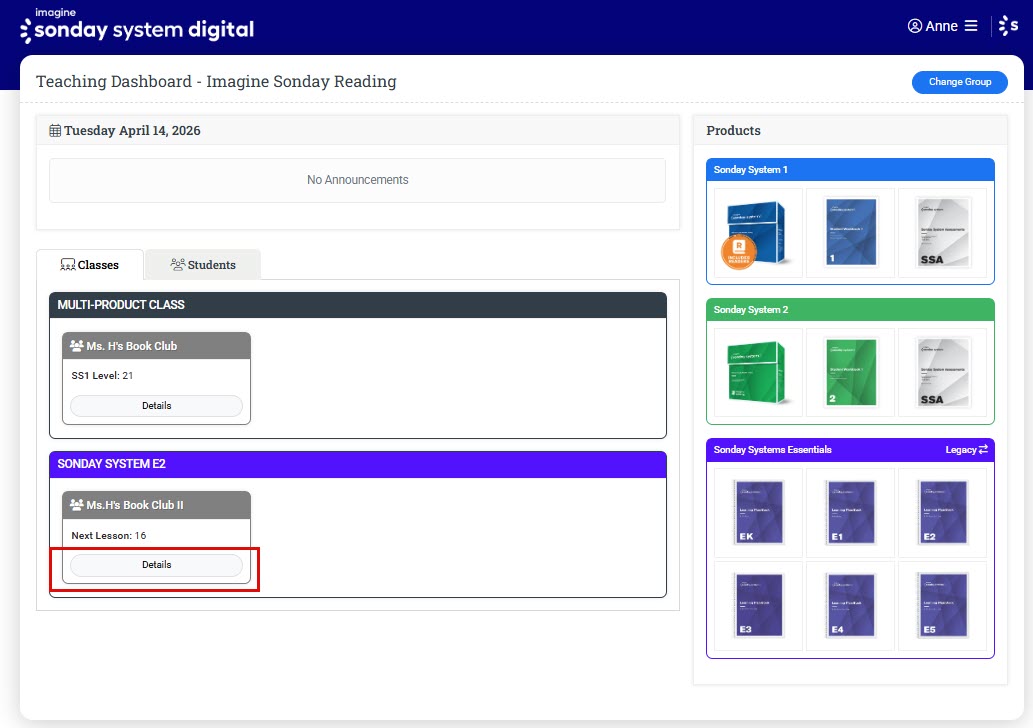Click the No Announcements box

pyautogui.click(x=357, y=180)
